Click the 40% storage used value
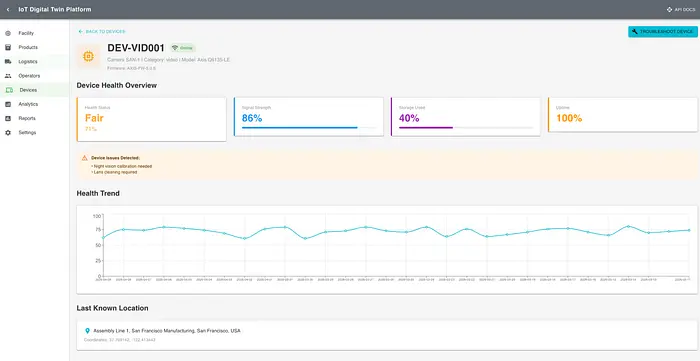The height and width of the screenshot is (361, 700). (x=409, y=118)
